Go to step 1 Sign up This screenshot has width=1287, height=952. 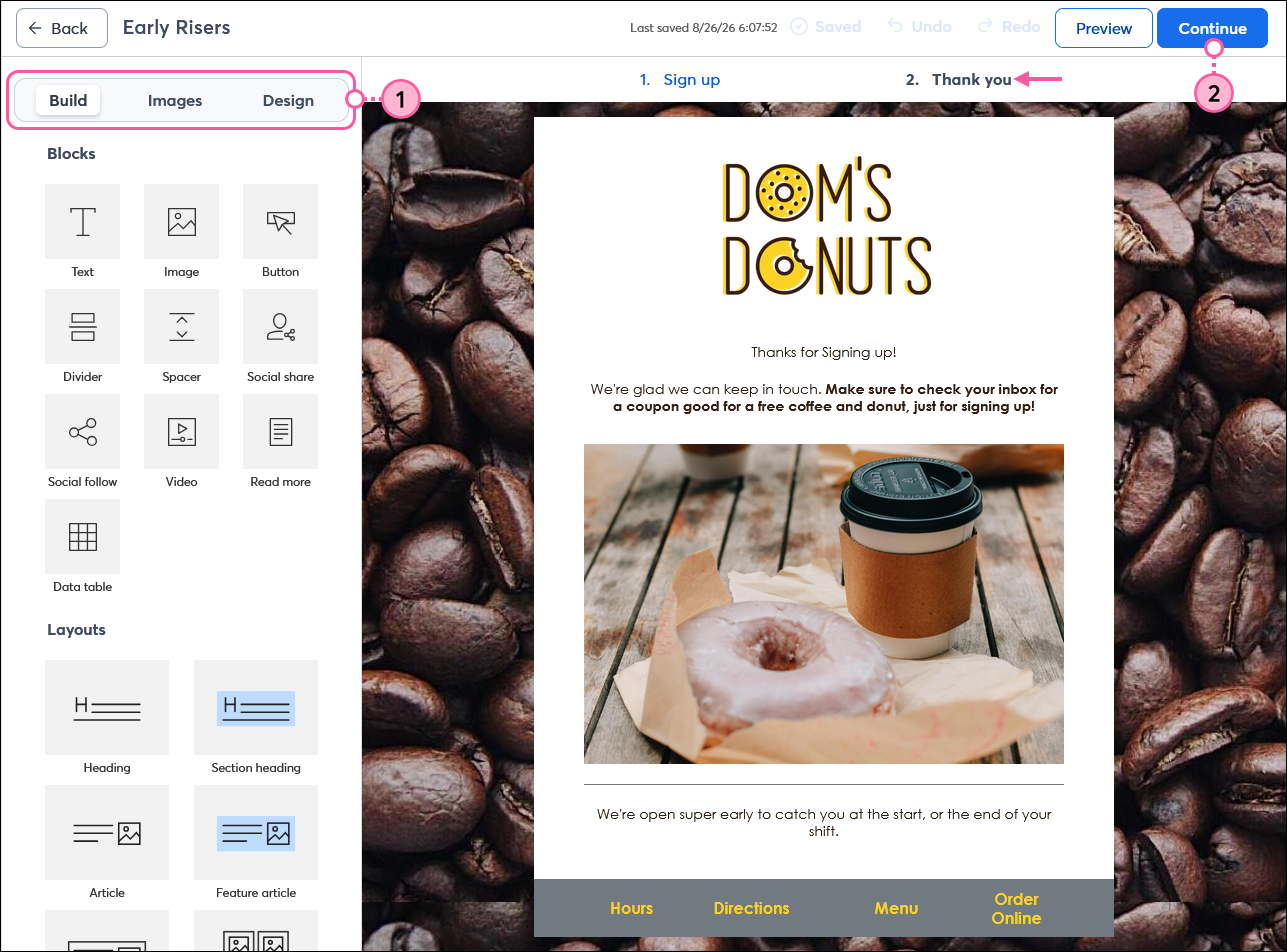point(680,79)
